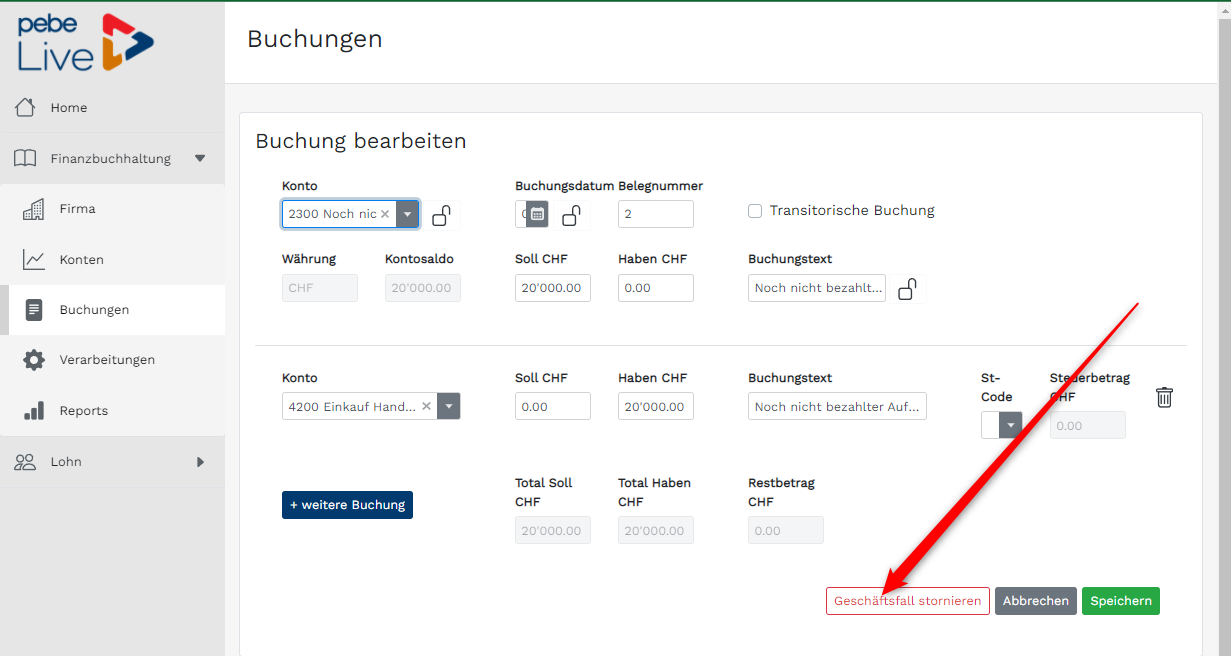Click the Belegnummer input field

(655, 214)
